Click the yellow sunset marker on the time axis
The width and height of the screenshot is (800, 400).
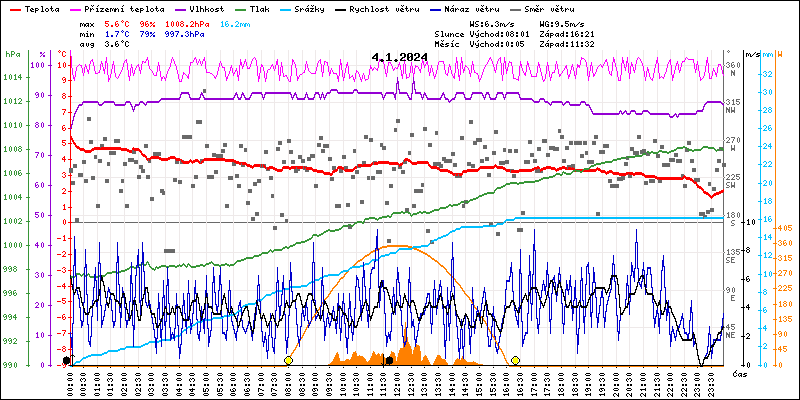[515, 360]
